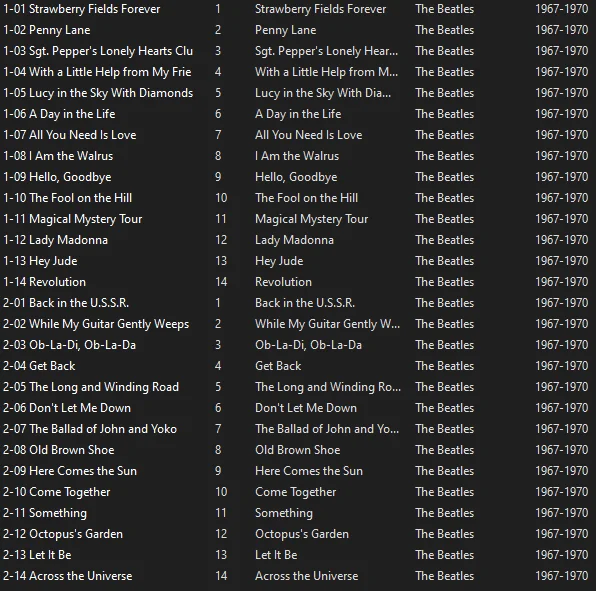Select filename '1-06 A Day in the Life'
Image resolution: width=596 pixels, height=591 pixels.
[x=59, y=114]
